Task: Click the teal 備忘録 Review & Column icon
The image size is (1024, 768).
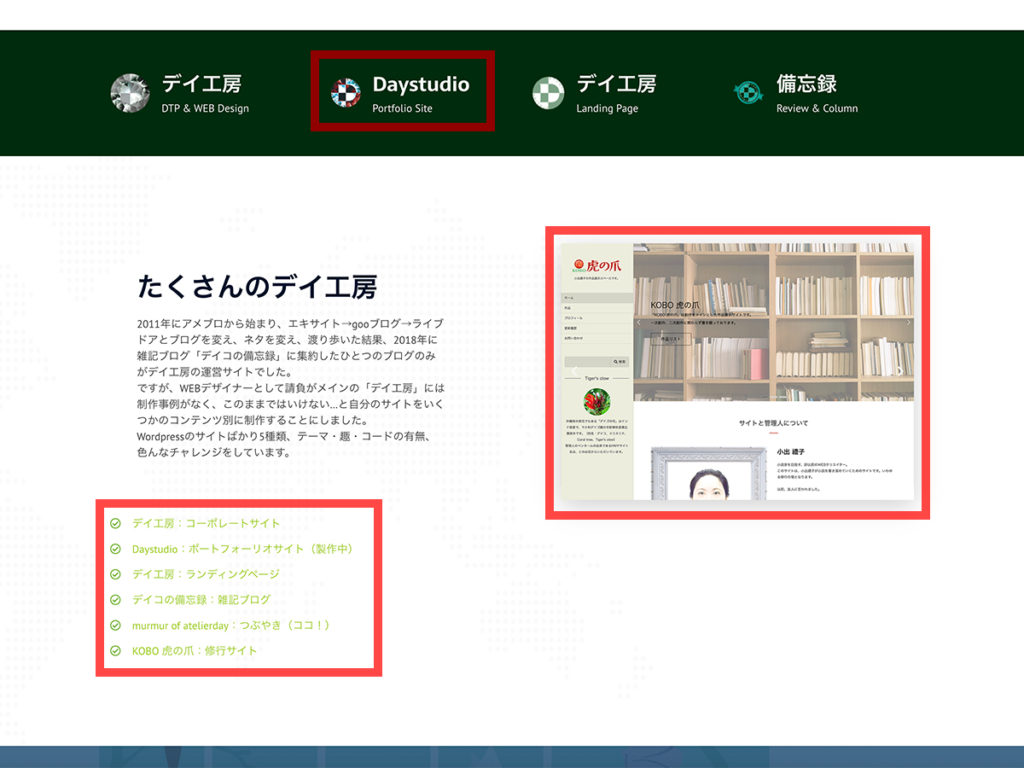Action: pyautogui.click(x=748, y=92)
